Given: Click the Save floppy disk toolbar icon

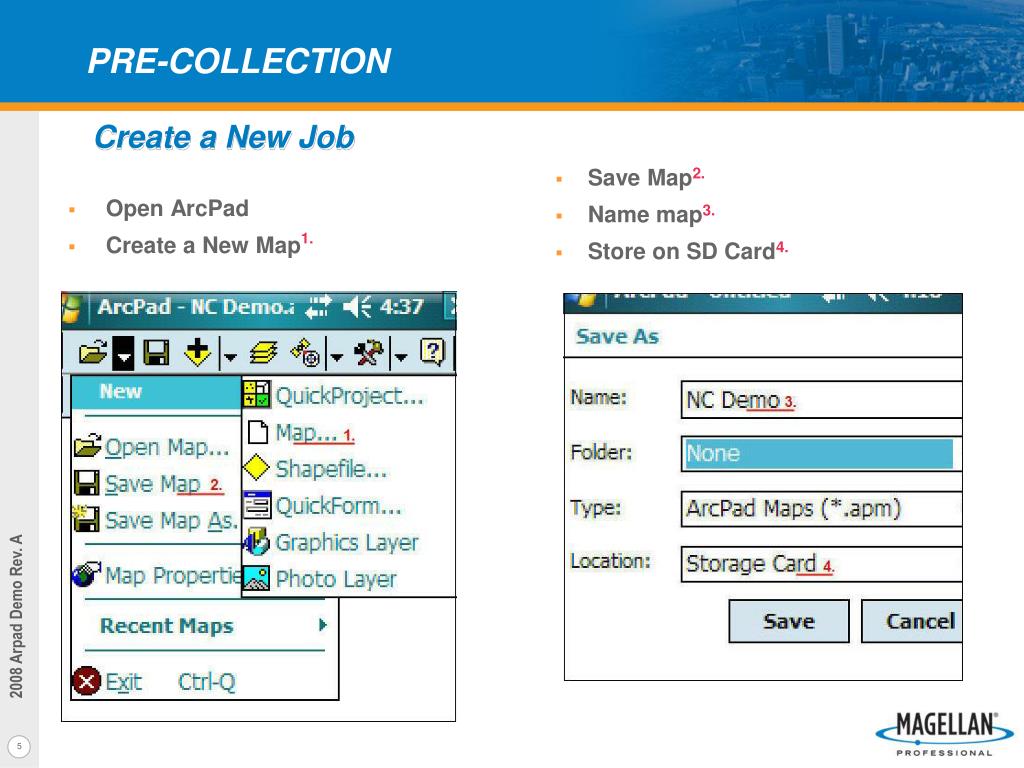Looking at the screenshot, I should pyautogui.click(x=156, y=353).
